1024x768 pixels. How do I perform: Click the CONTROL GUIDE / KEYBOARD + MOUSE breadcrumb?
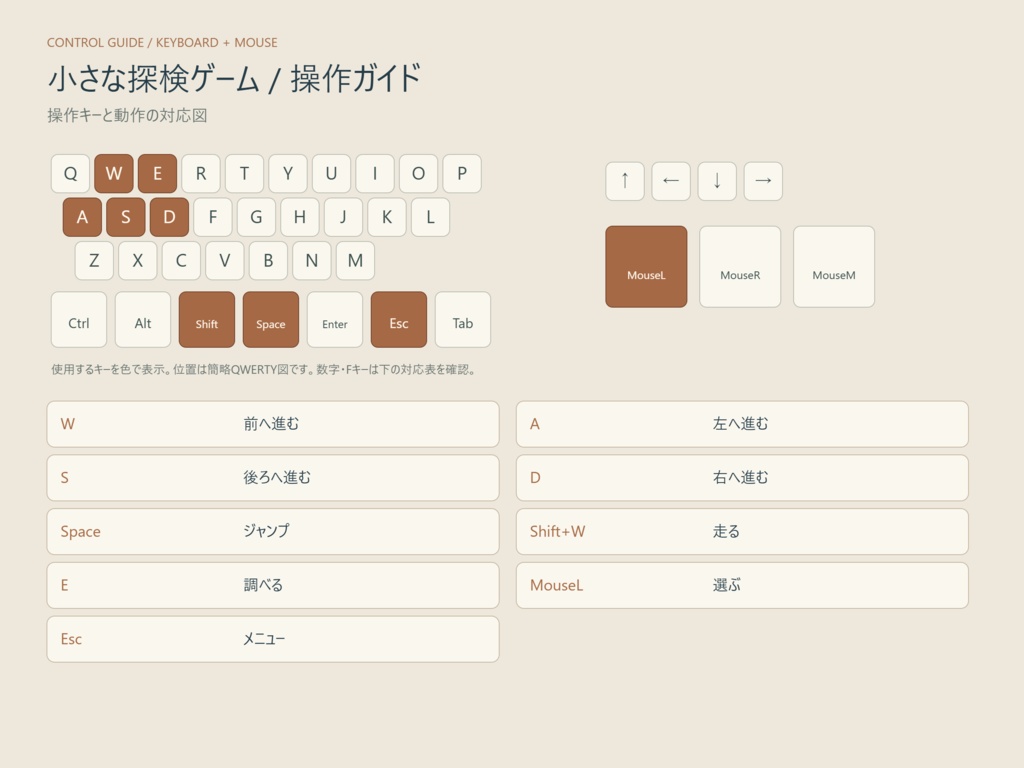pyautogui.click(x=162, y=42)
